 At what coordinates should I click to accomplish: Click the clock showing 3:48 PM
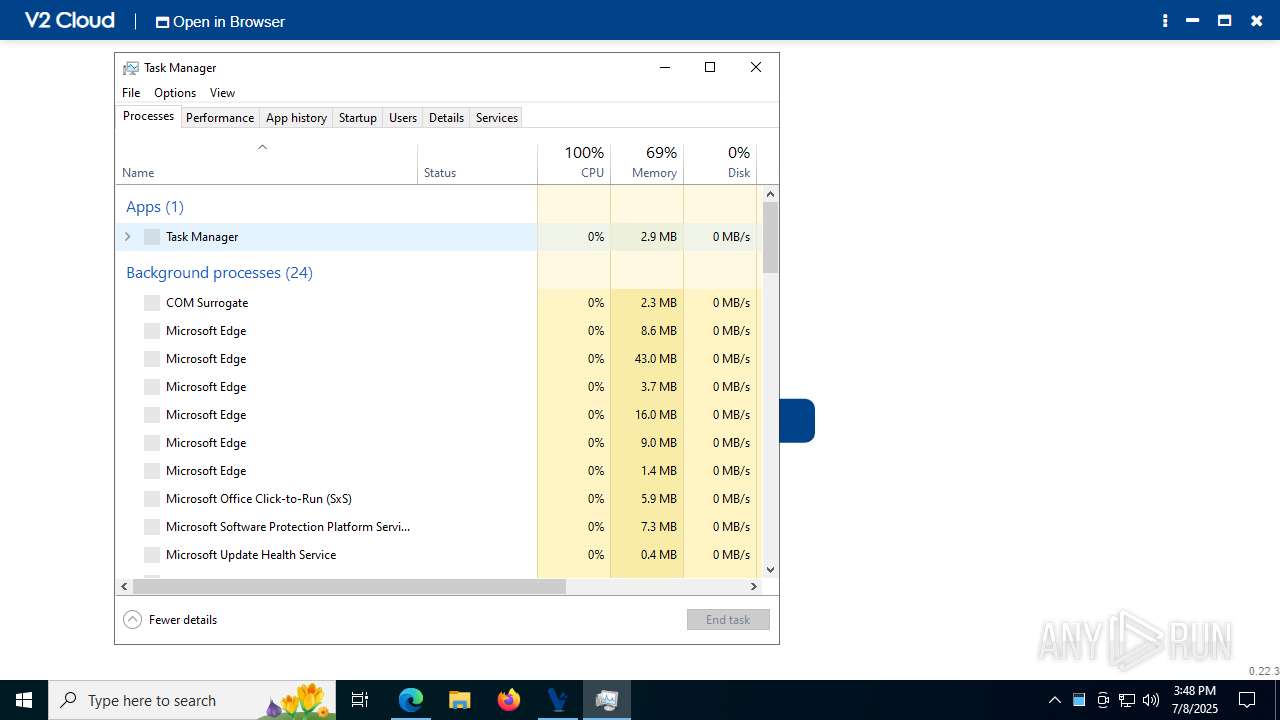click(1195, 700)
